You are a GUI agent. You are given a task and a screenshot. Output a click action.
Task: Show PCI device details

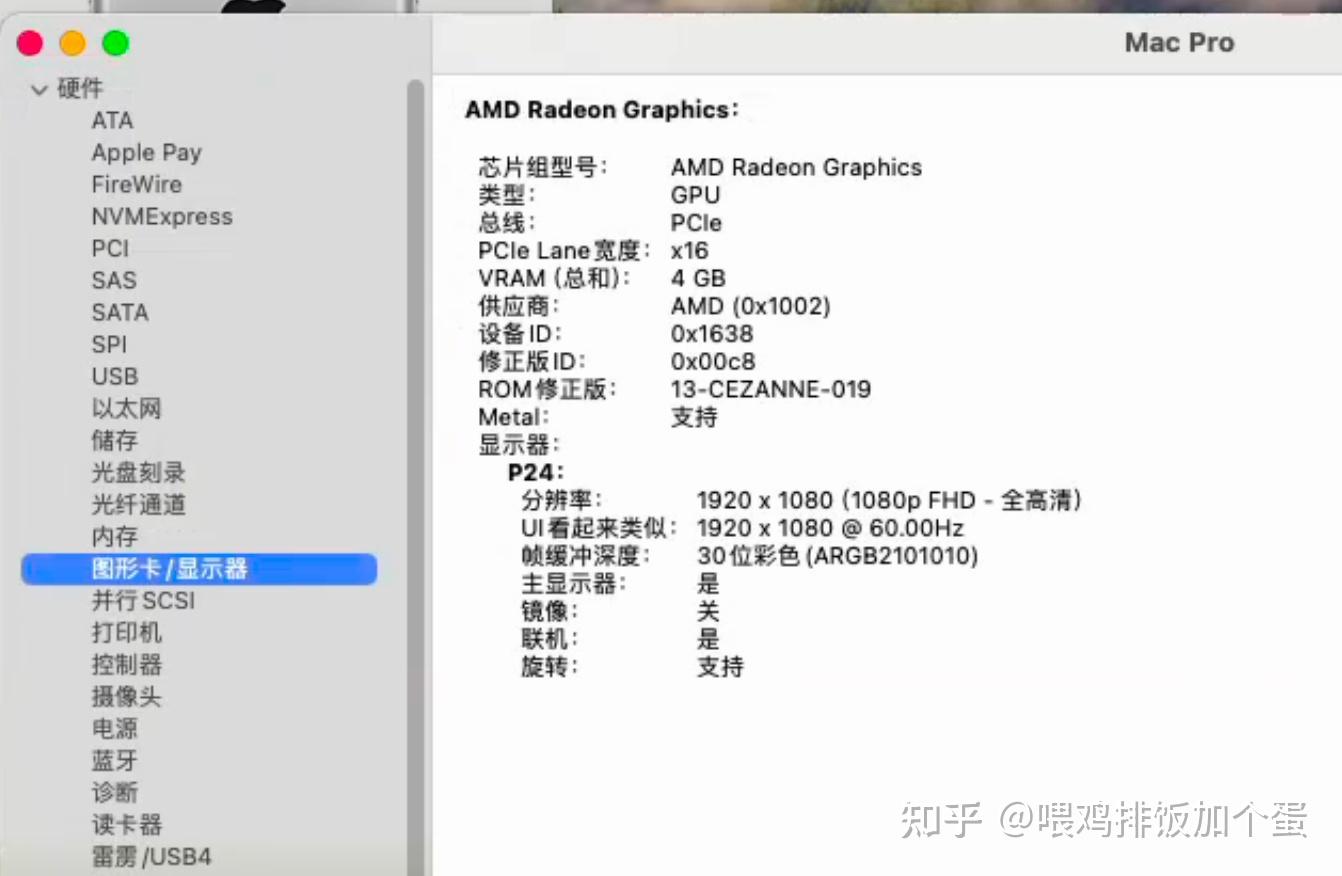coord(110,249)
